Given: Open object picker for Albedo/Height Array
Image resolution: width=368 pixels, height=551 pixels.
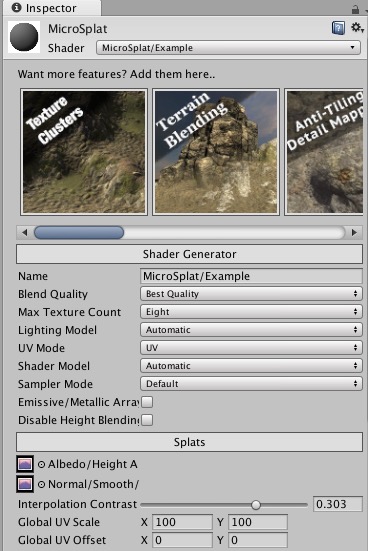Looking at the screenshot, I should (41, 465).
